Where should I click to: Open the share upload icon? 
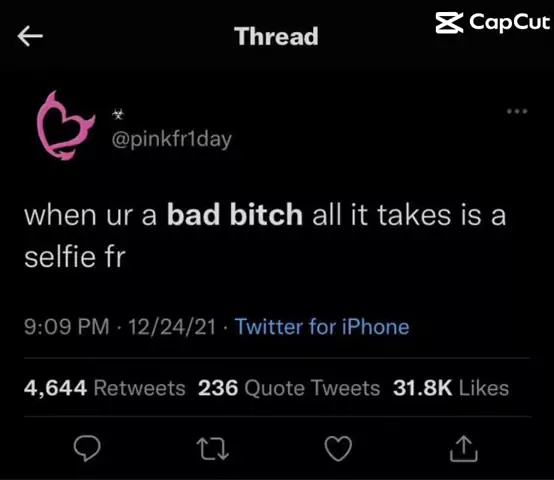tap(464, 449)
